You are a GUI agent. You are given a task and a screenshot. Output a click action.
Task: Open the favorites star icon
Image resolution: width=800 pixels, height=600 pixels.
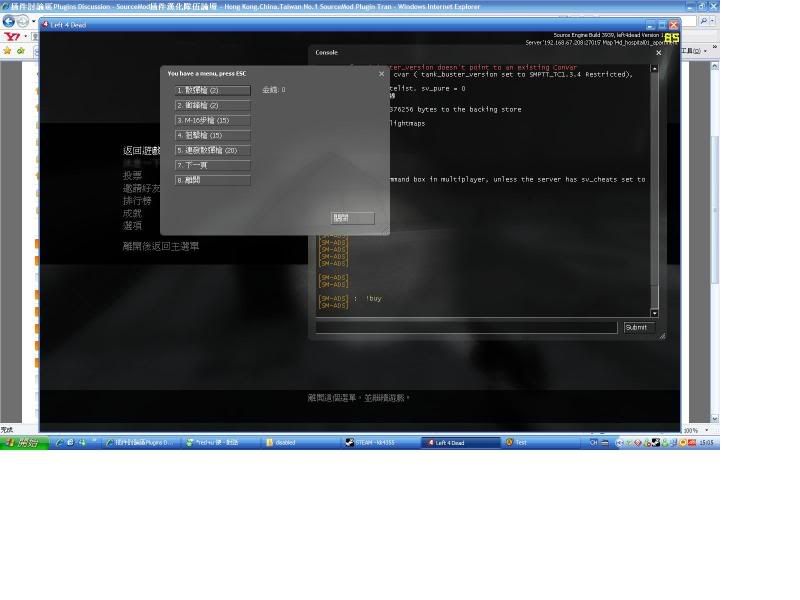(x=8, y=50)
